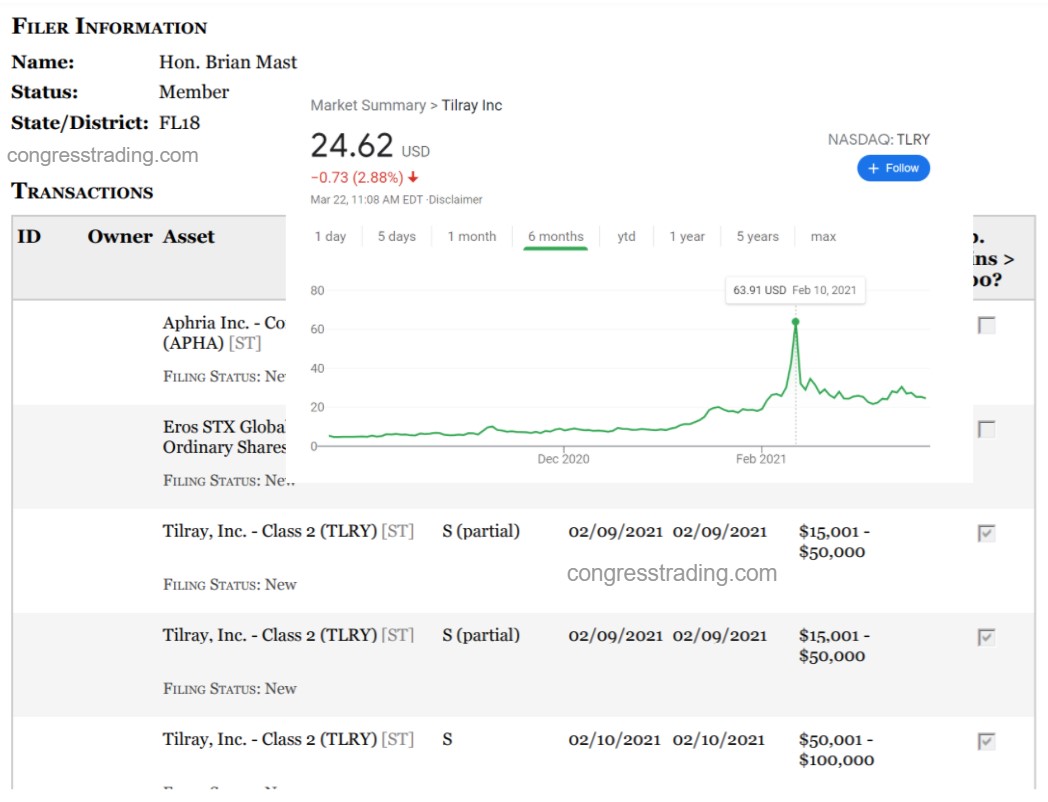Screen dimensions: 1048x802
Task: Click the S transaction type for 02/10/2021
Action: (x=447, y=739)
